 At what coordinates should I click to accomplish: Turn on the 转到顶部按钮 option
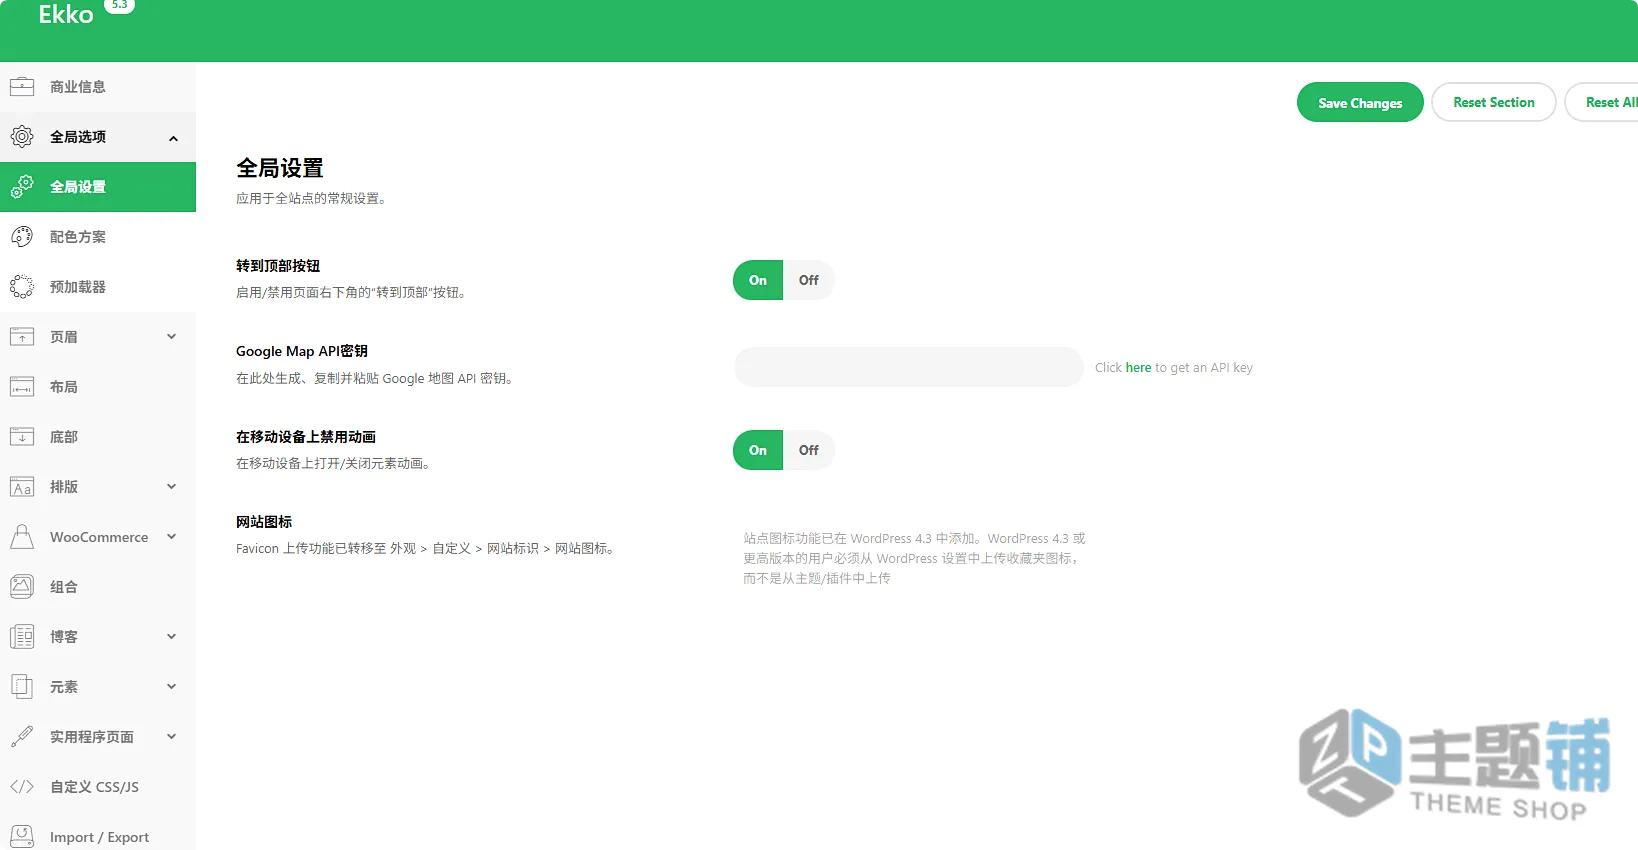[x=758, y=280]
